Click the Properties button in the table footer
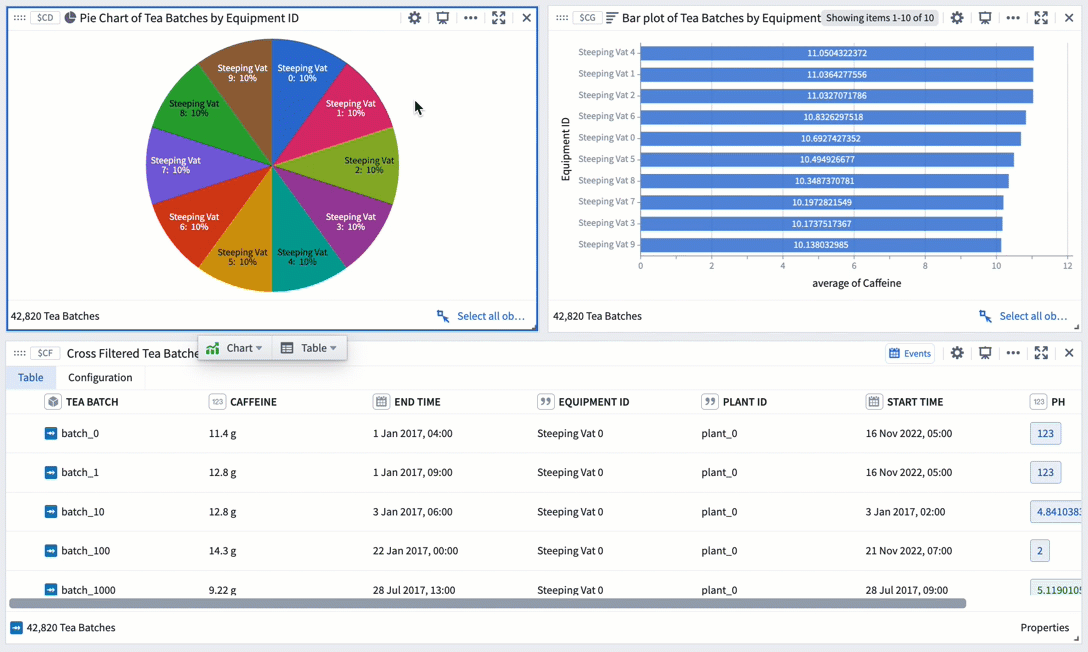The image size is (1088, 652). tap(1044, 628)
